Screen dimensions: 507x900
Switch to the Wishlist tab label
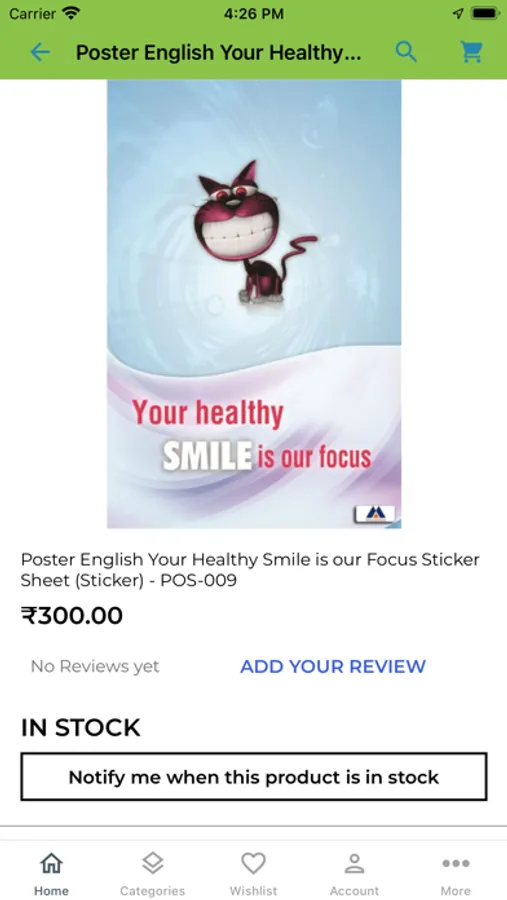click(x=253, y=891)
